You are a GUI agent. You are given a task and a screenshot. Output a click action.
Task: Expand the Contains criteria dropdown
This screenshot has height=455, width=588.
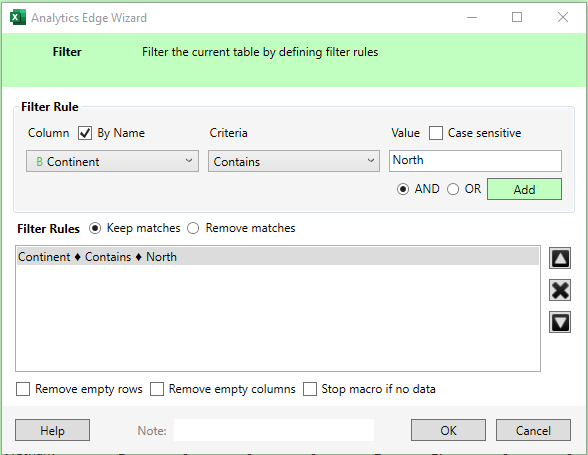pos(294,161)
